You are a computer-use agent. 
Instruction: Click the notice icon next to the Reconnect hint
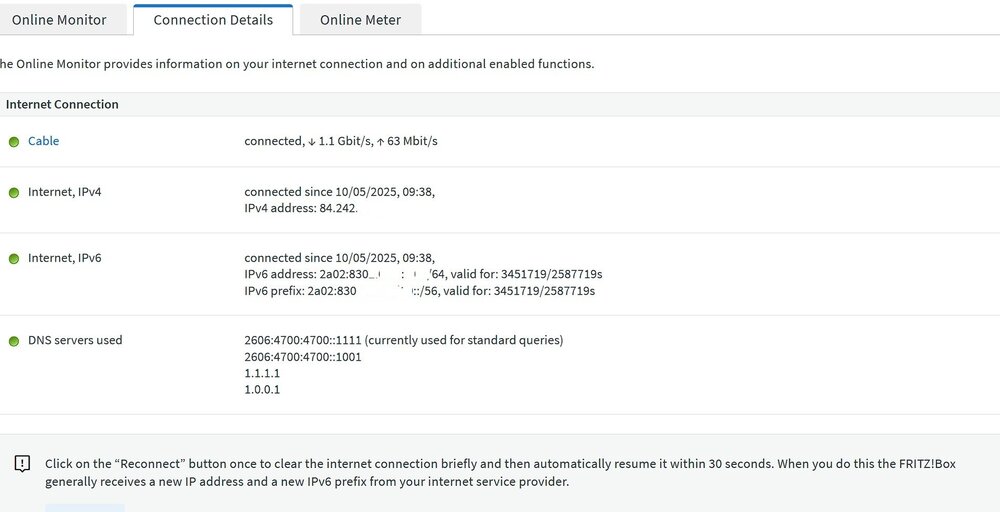pyautogui.click(x=22, y=464)
